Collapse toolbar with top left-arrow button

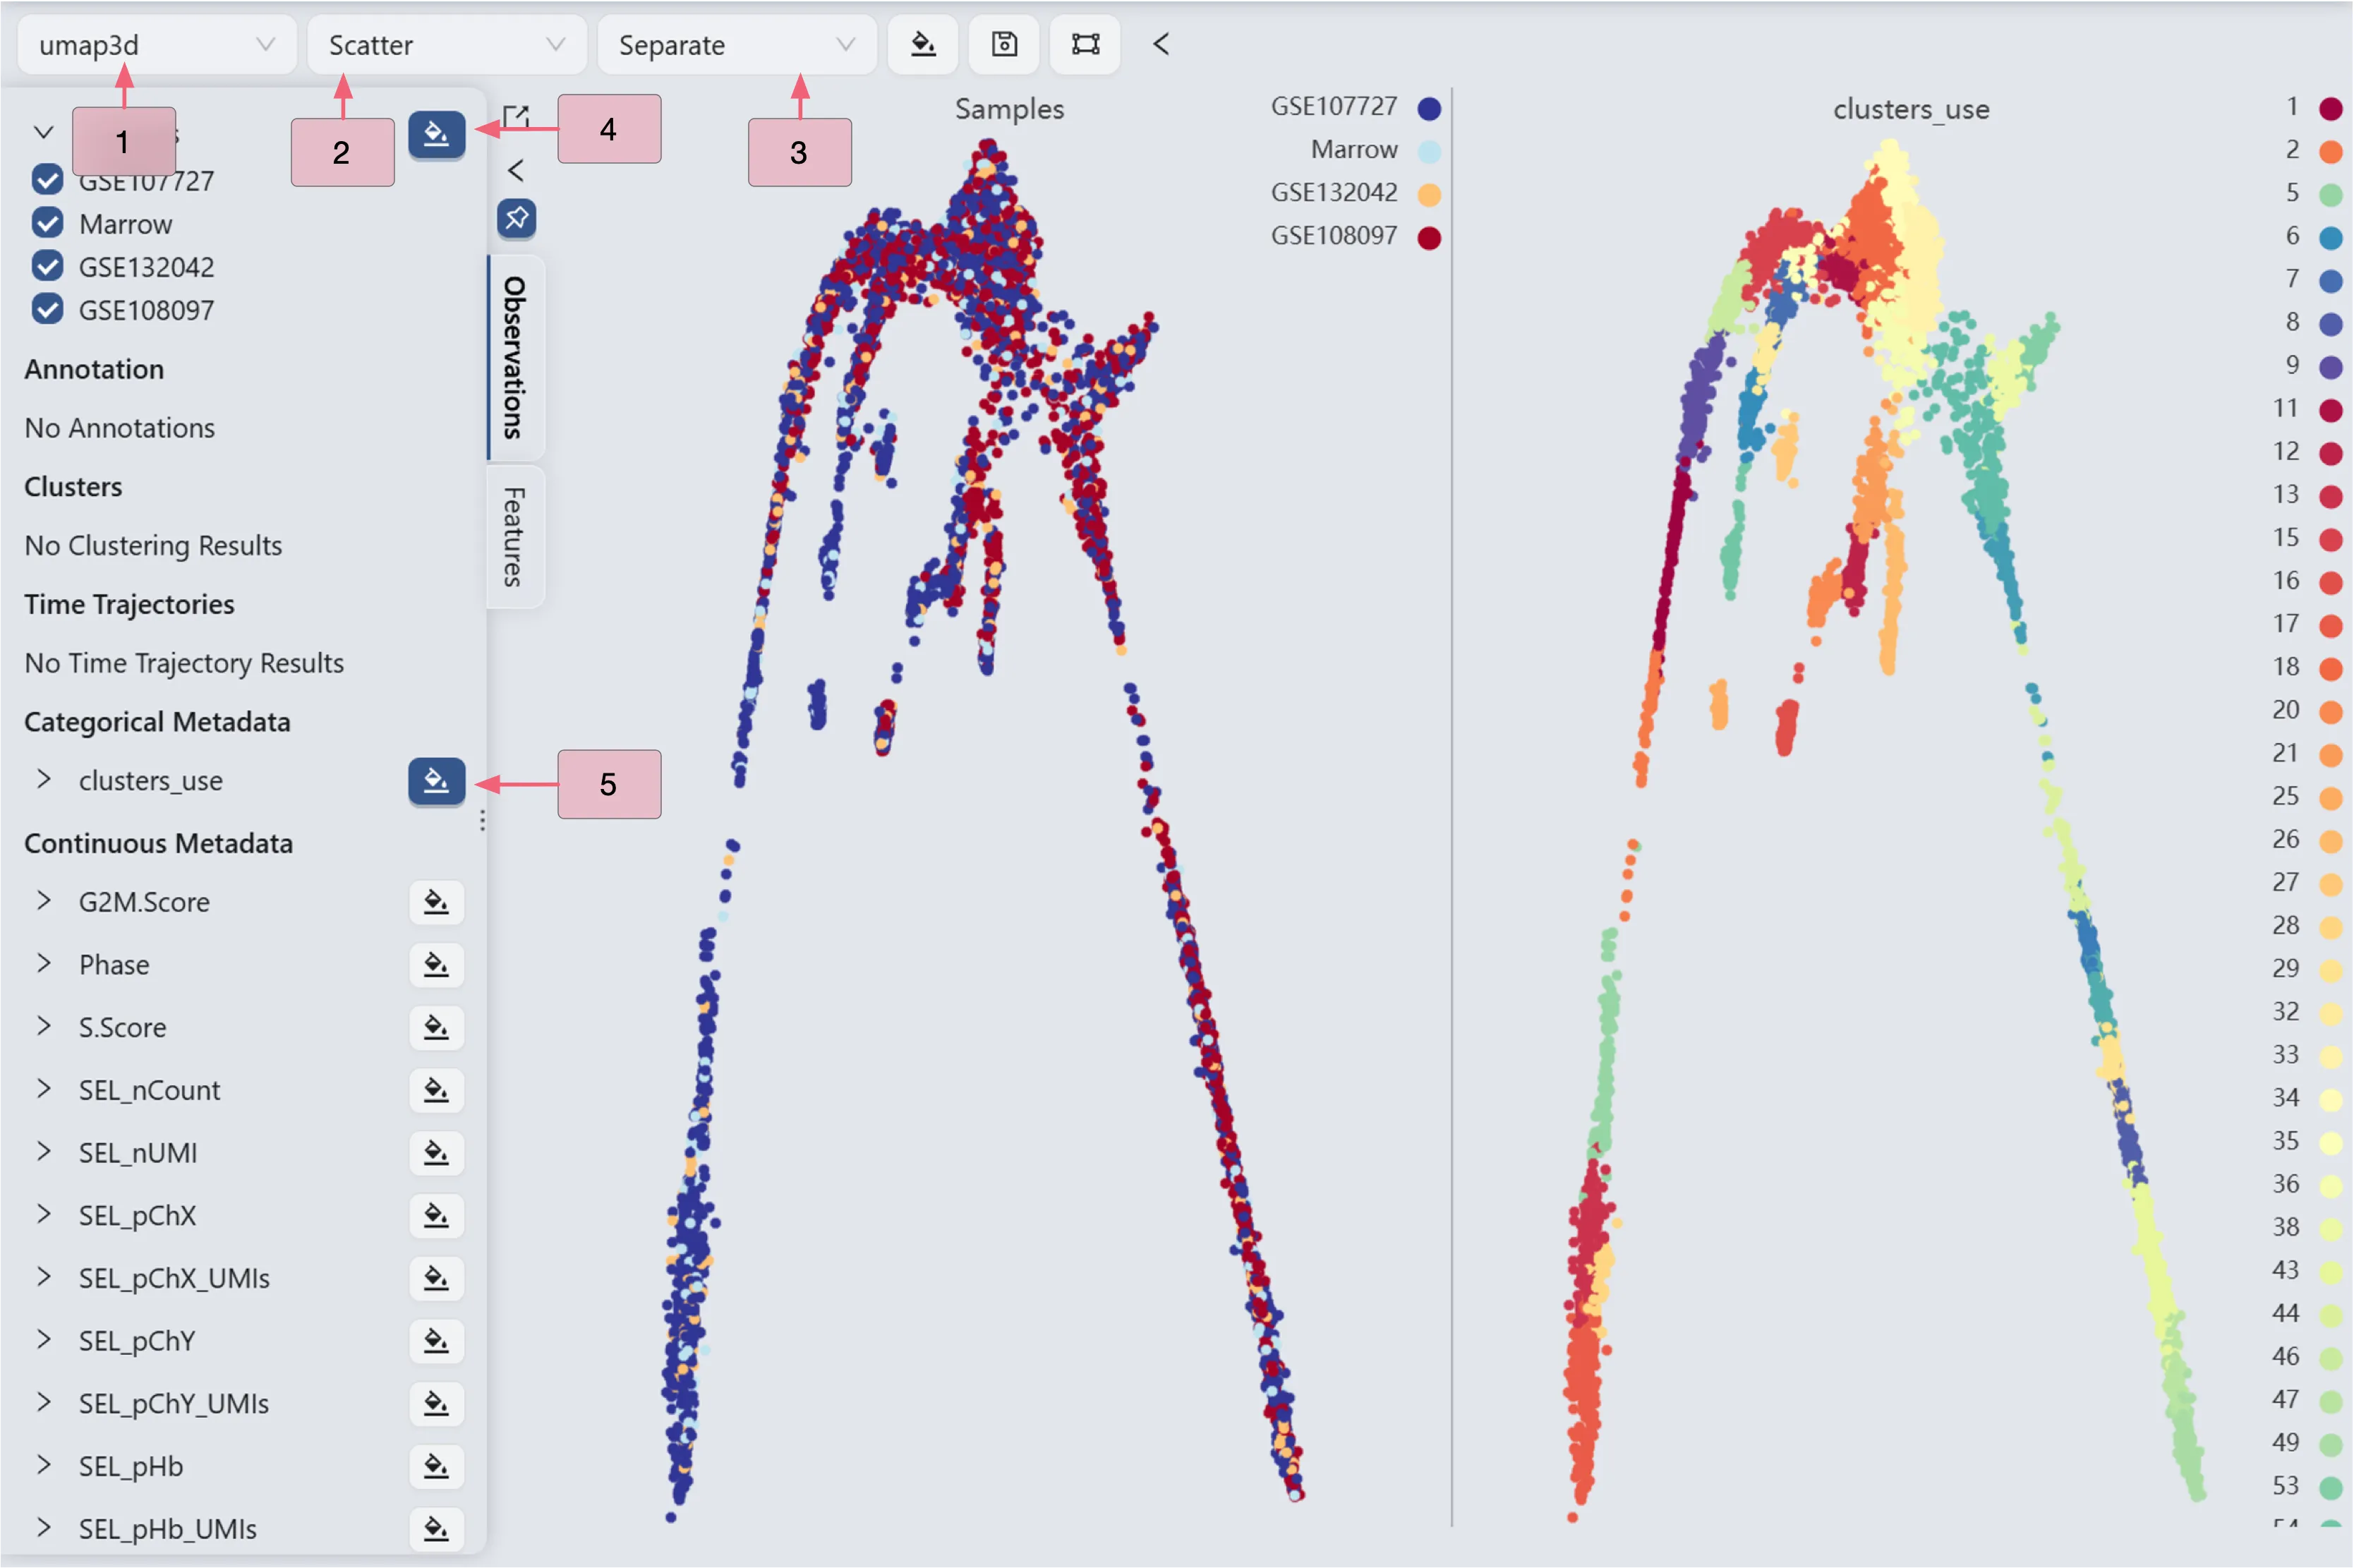coord(1161,44)
